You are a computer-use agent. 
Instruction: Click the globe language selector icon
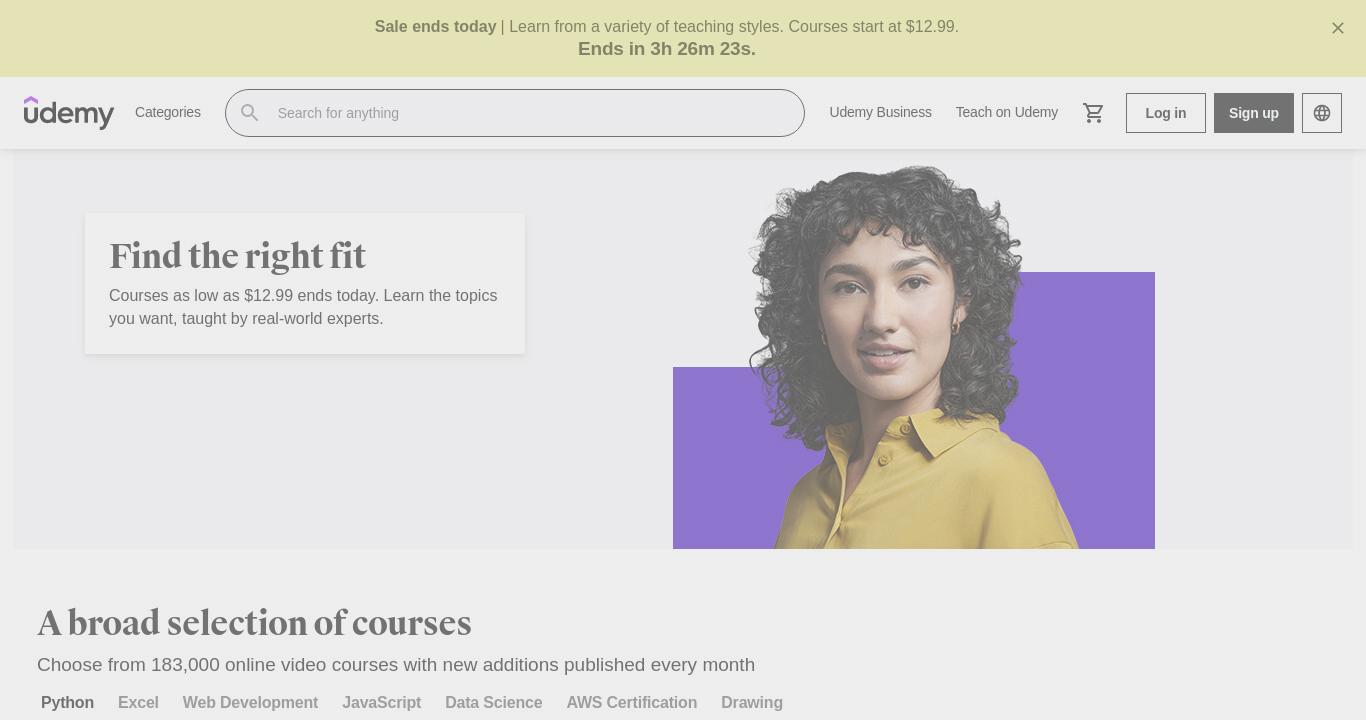click(x=1322, y=113)
